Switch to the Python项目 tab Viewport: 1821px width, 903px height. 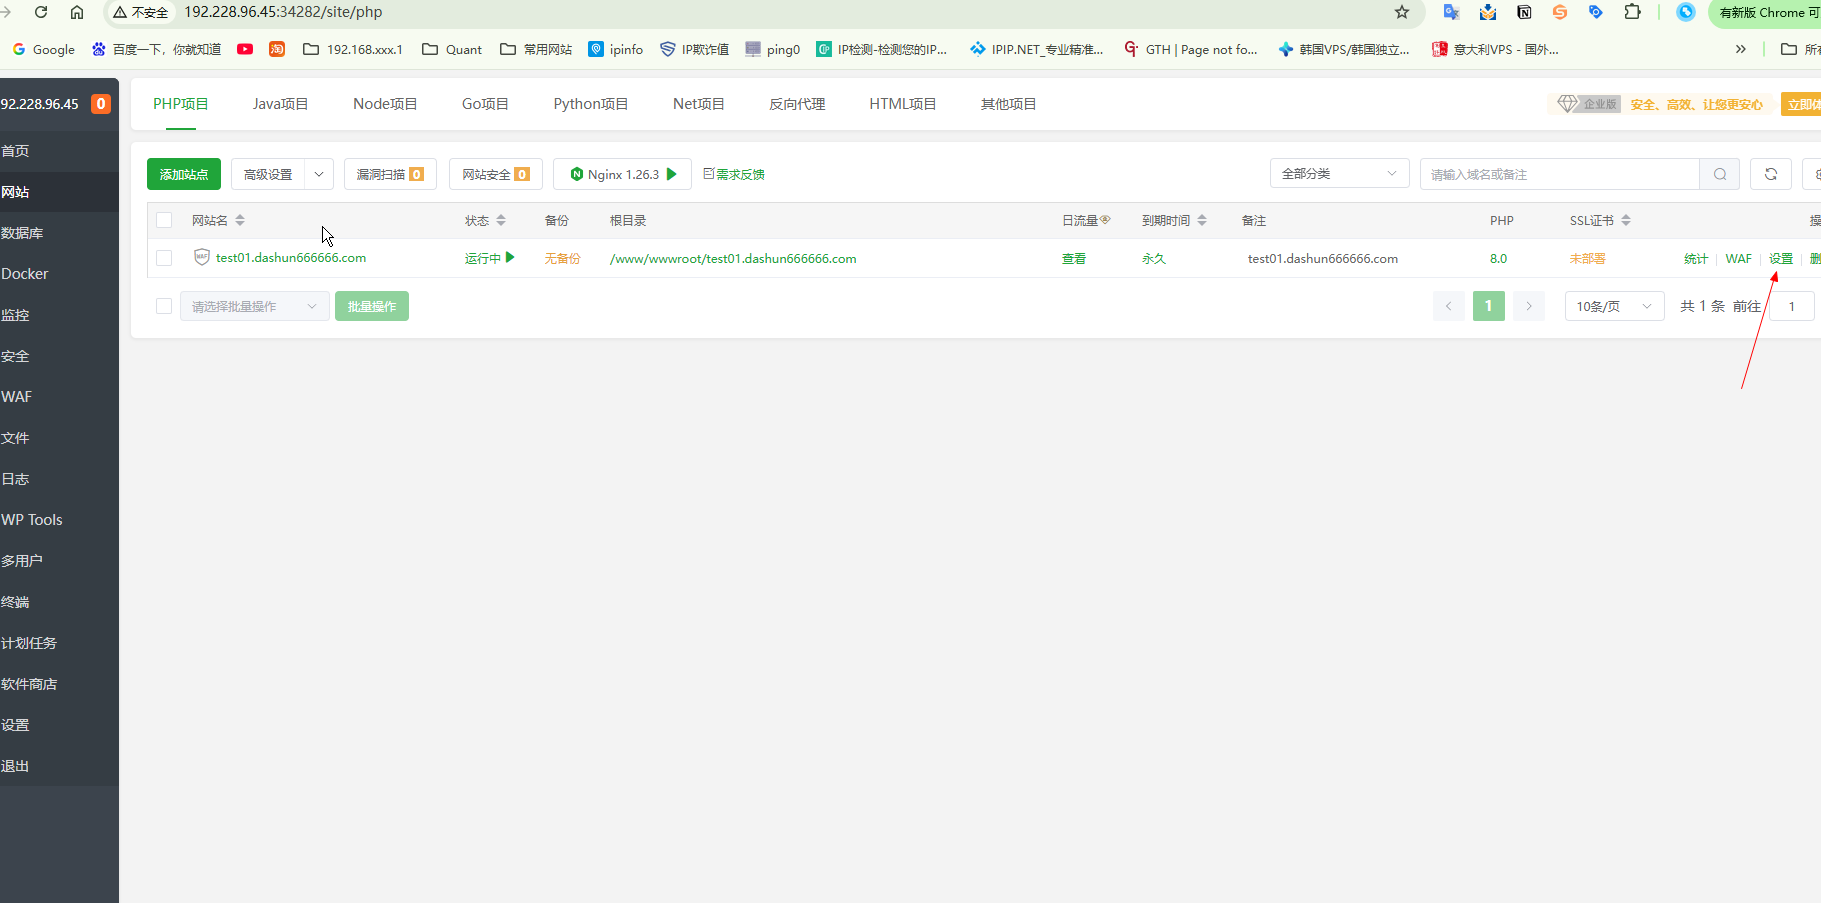(591, 104)
